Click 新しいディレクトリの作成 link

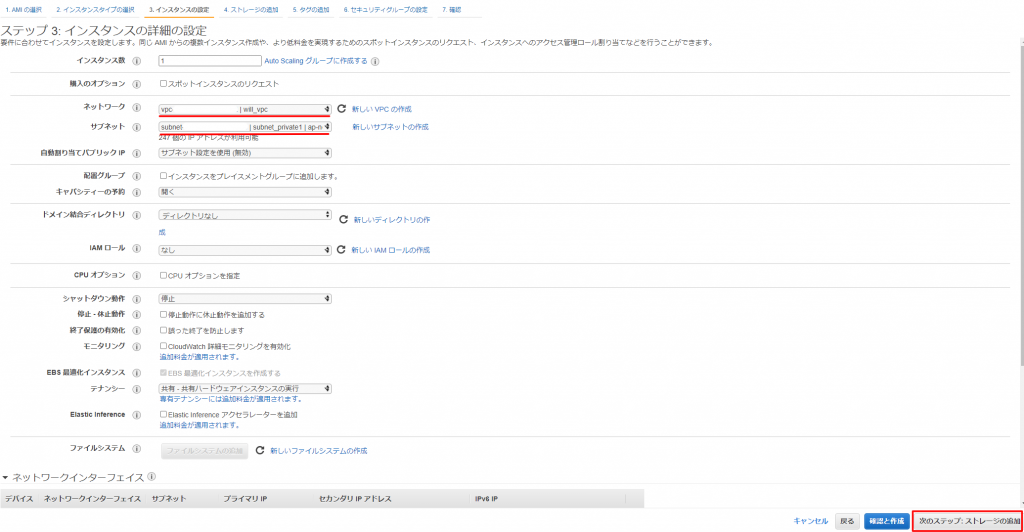392,220
